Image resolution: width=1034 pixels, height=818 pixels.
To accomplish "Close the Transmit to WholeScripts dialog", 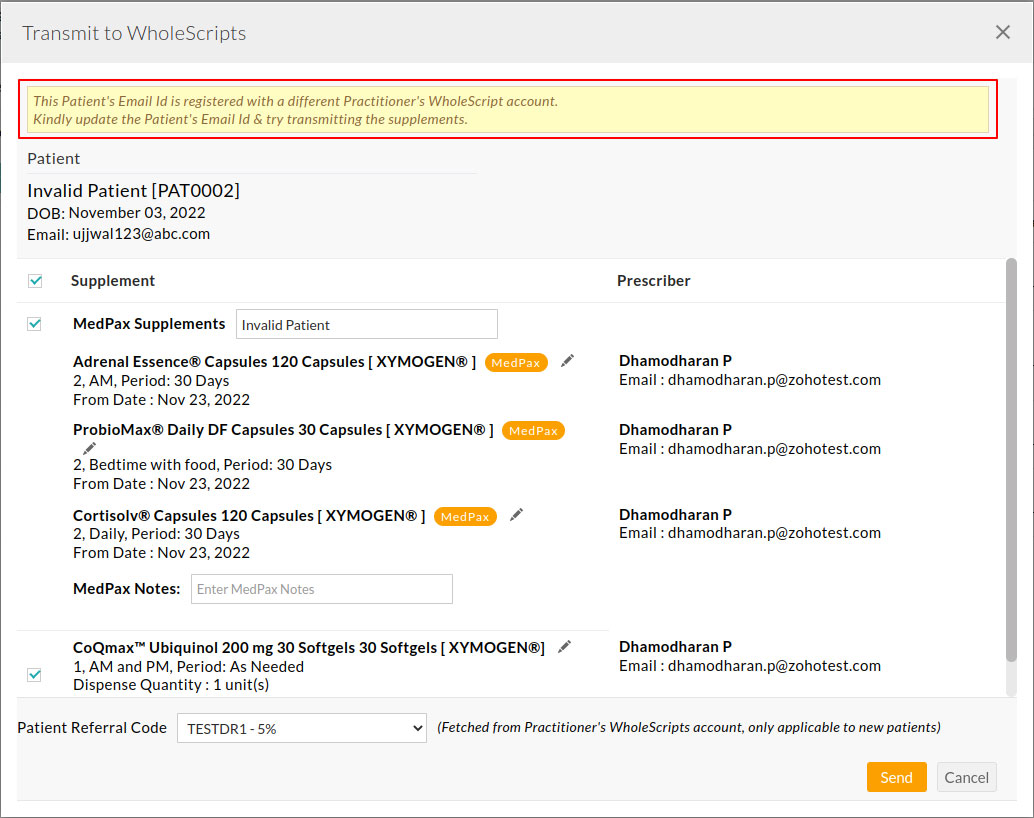I will tap(1002, 31).
